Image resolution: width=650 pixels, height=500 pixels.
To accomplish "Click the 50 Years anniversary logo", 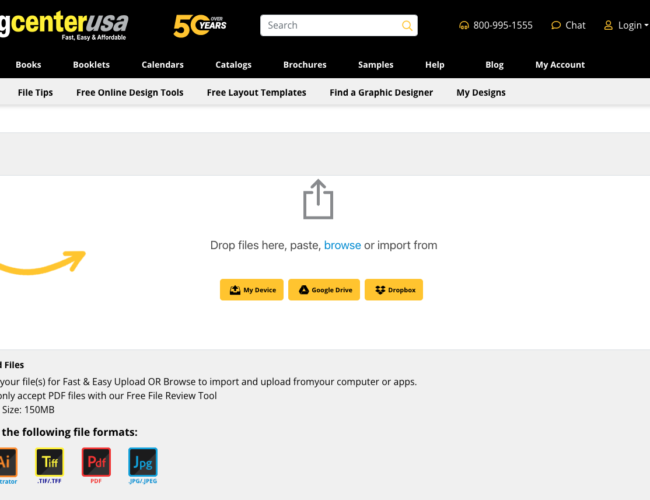I will [x=200, y=25].
